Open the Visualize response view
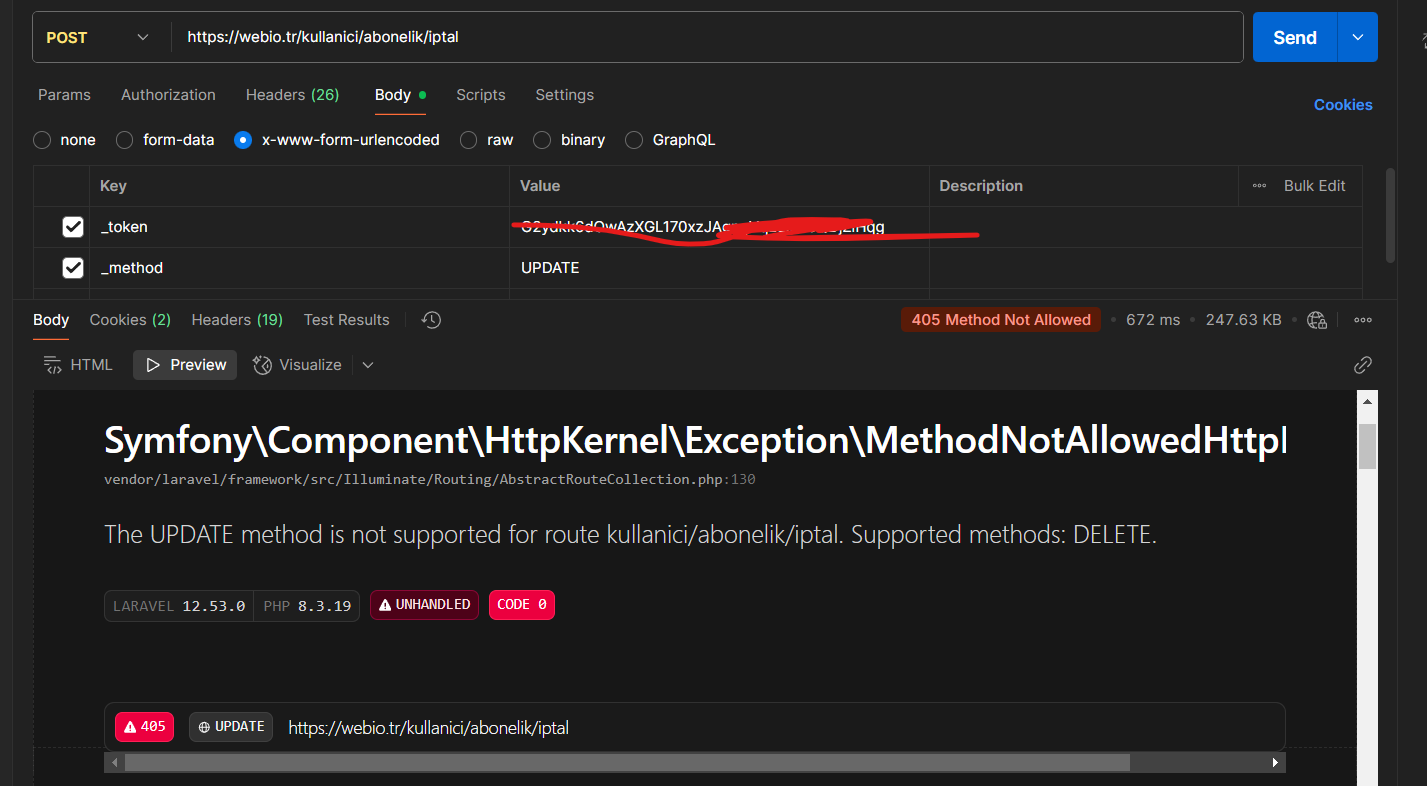The width and height of the screenshot is (1427, 786). point(297,365)
